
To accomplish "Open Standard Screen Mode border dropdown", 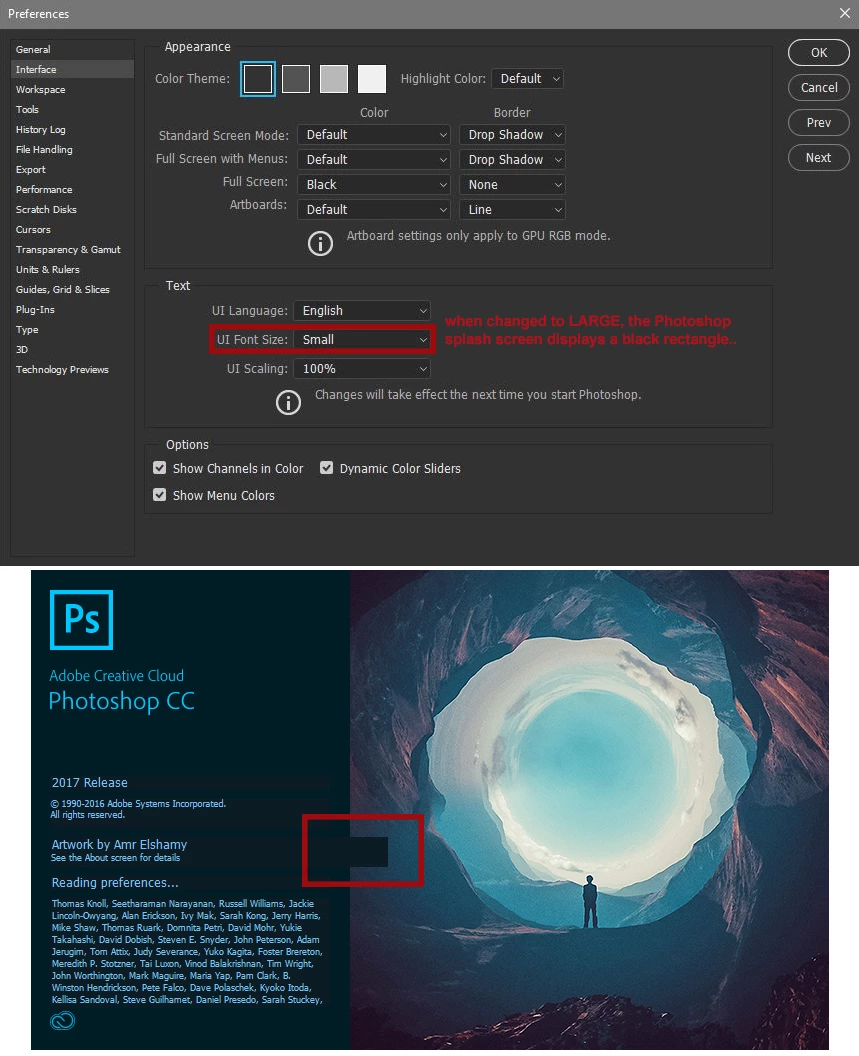I will tap(512, 135).
